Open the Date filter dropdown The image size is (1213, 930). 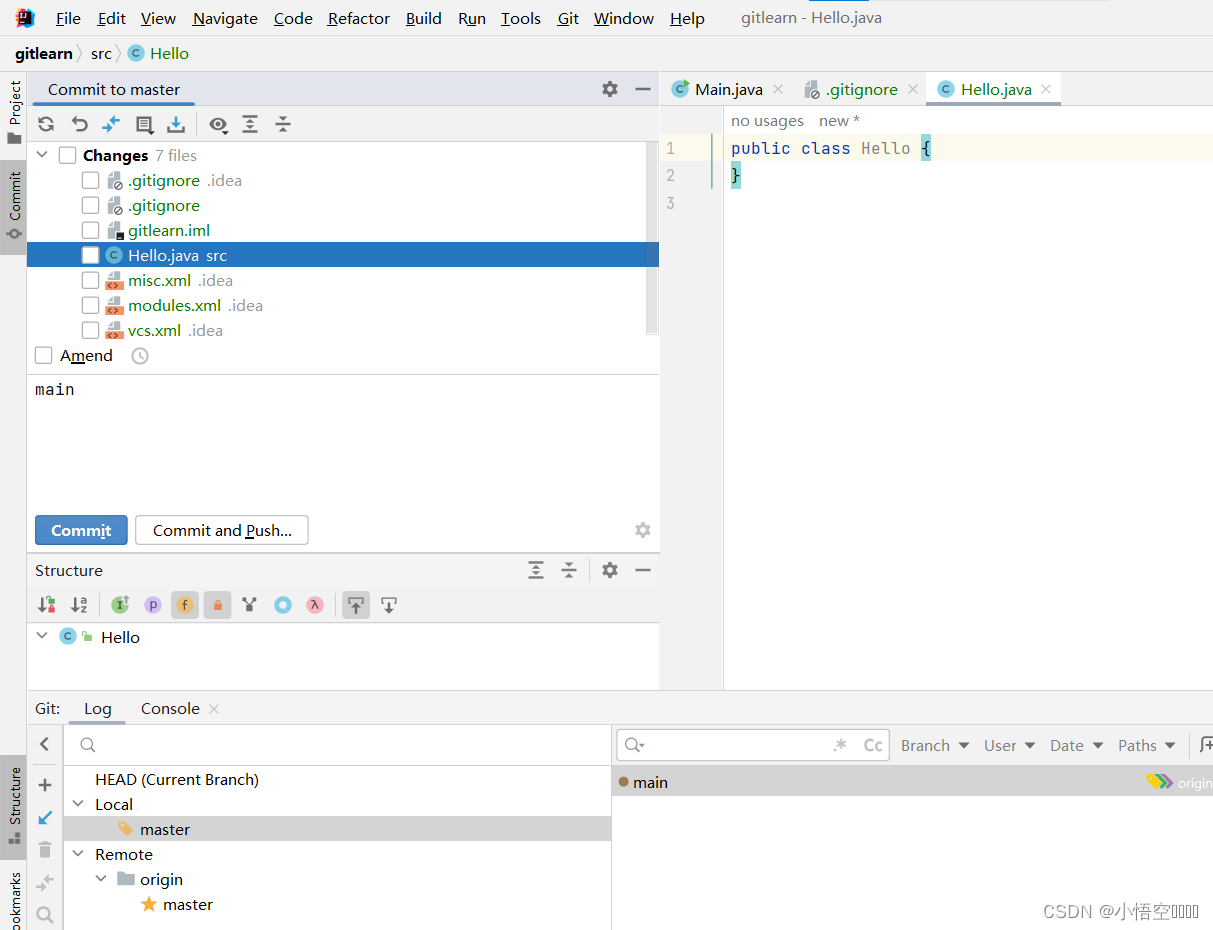pyautogui.click(x=1076, y=745)
